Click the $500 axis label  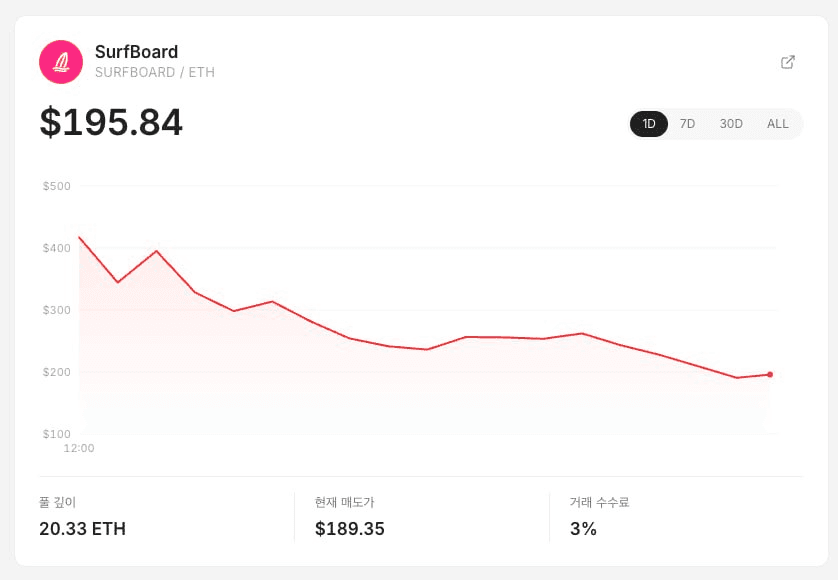(57, 186)
